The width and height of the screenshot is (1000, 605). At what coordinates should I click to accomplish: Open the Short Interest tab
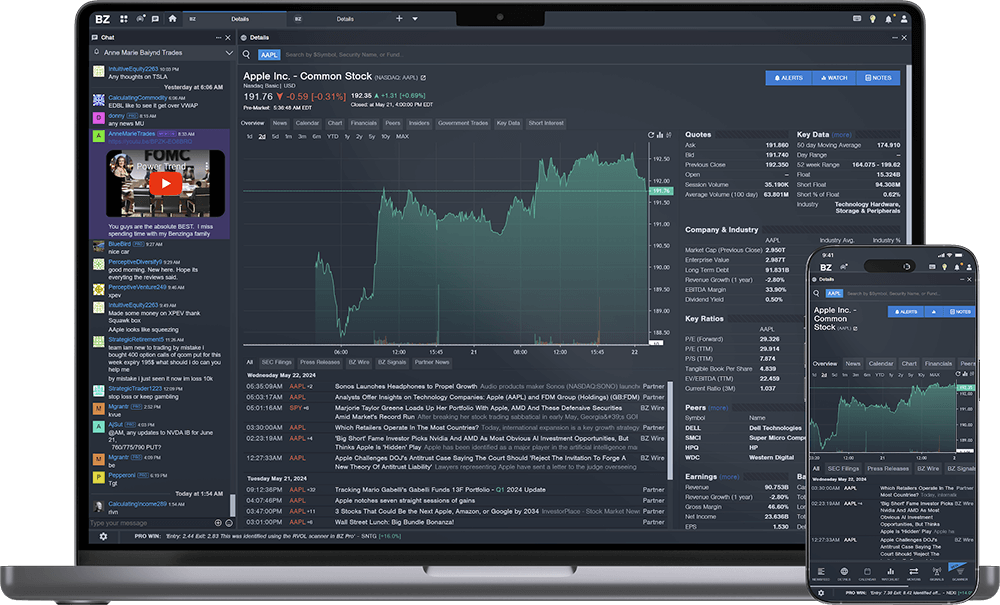pyautogui.click(x=546, y=123)
